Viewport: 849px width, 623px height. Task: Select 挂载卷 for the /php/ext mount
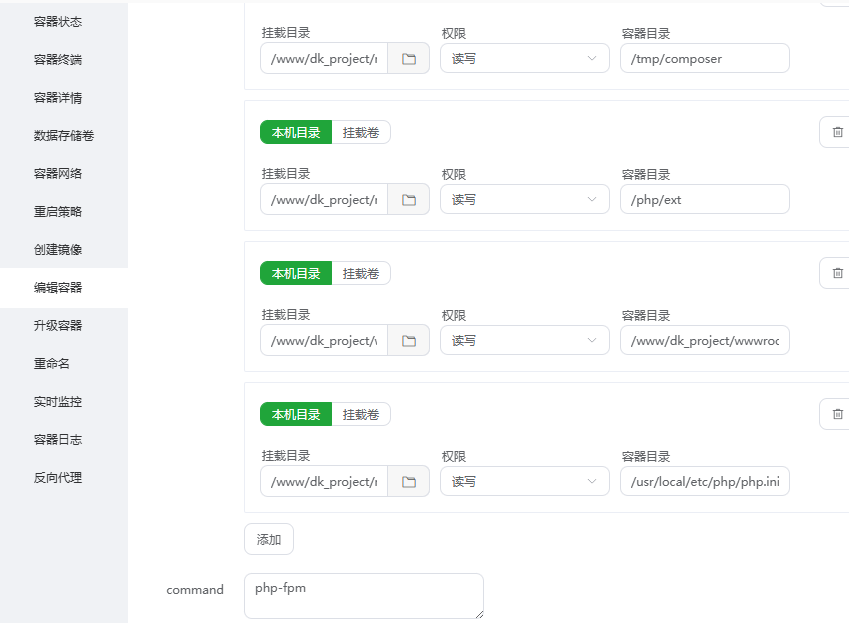pos(361,132)
